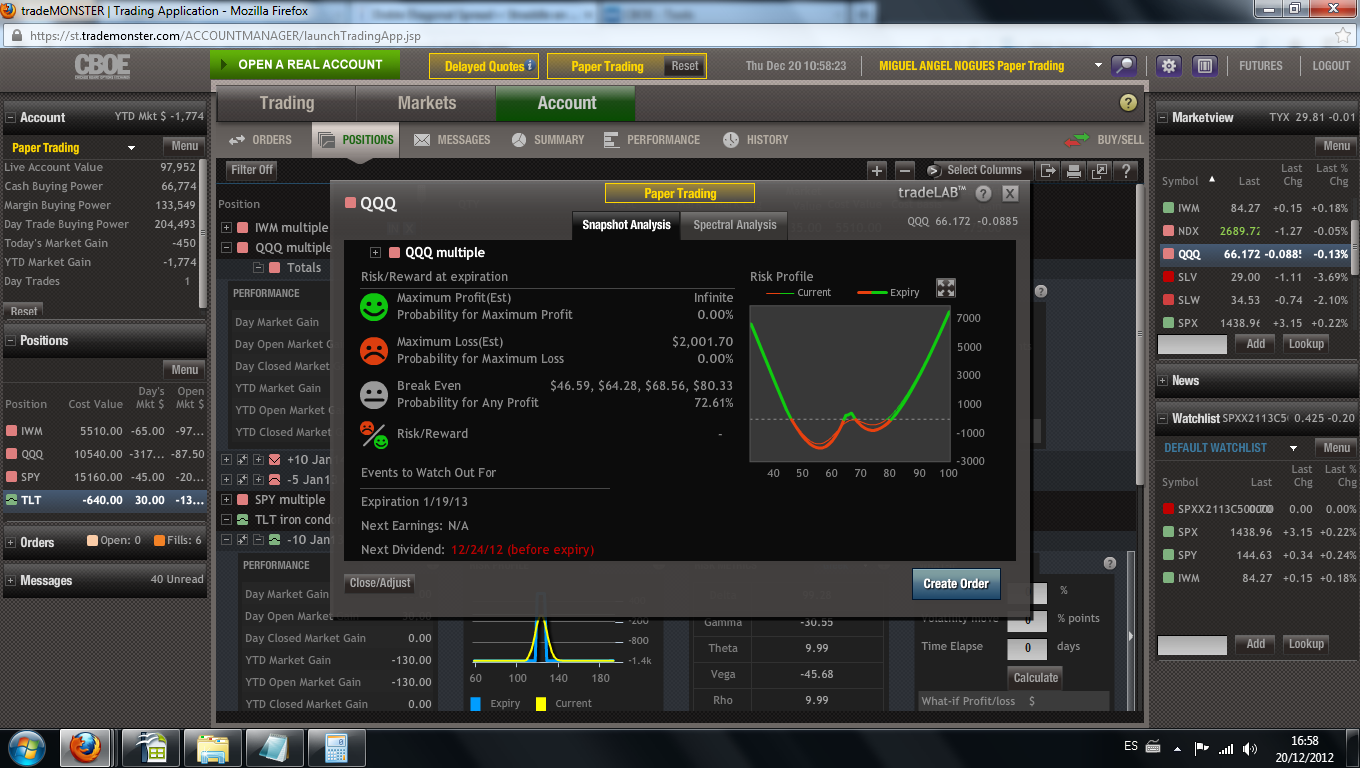The height and width of the screenshot is (768, 1360).
Task: Switch to the Trading tab
Action: coord(286,103)
